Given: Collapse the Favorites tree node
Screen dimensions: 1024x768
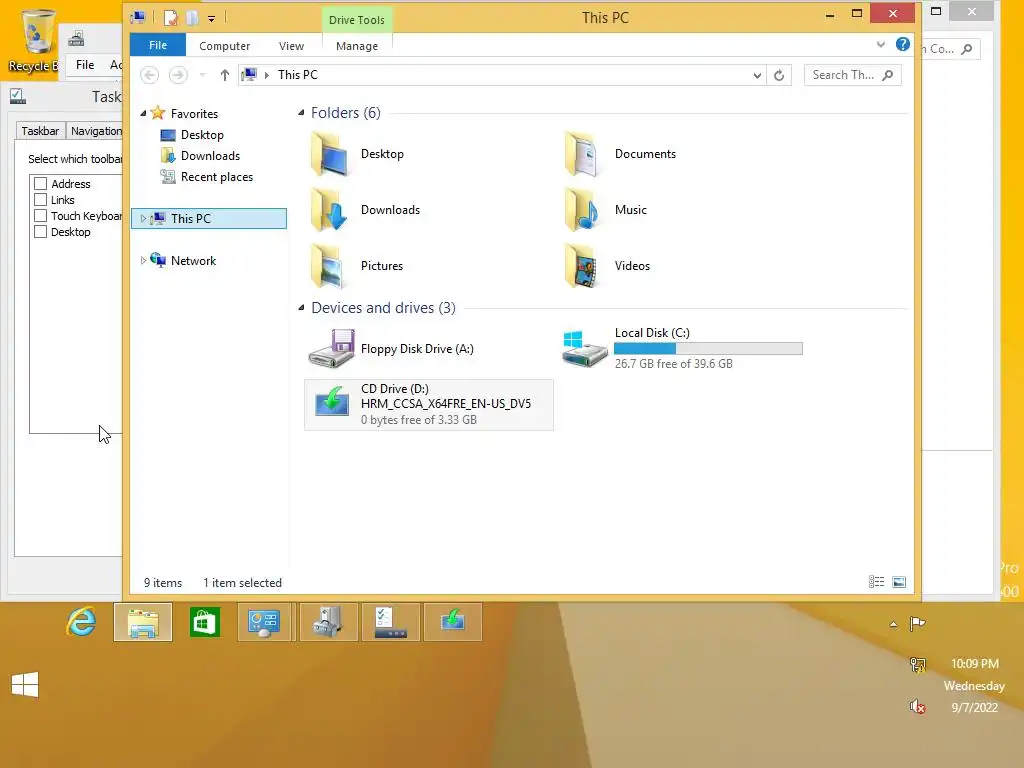Looking at the screenshot, I should tap(143, 114).
